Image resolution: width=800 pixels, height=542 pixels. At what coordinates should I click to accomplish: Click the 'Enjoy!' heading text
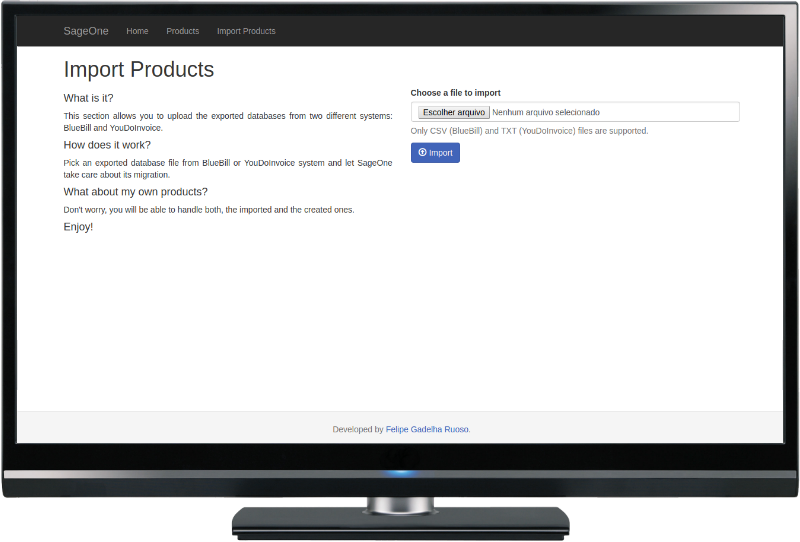click(78, 227)
